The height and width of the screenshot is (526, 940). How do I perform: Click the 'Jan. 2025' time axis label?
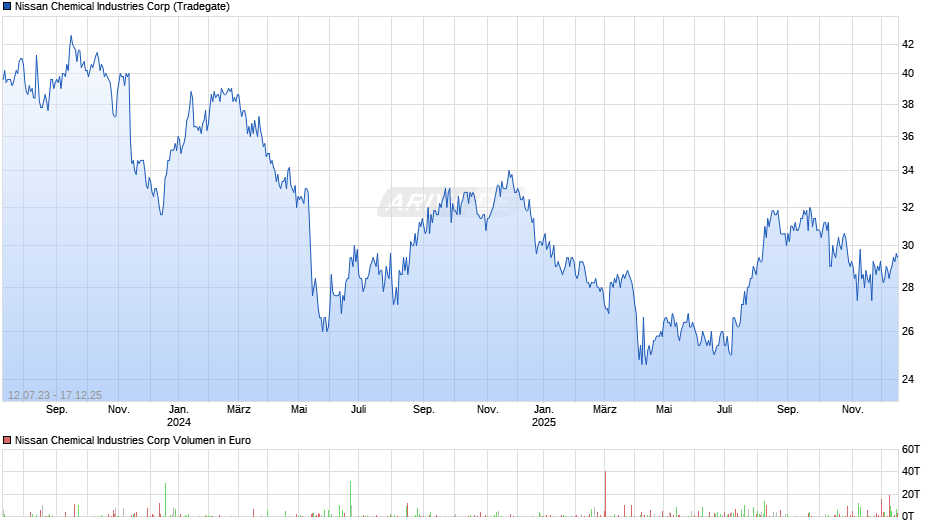click(544, 416)
